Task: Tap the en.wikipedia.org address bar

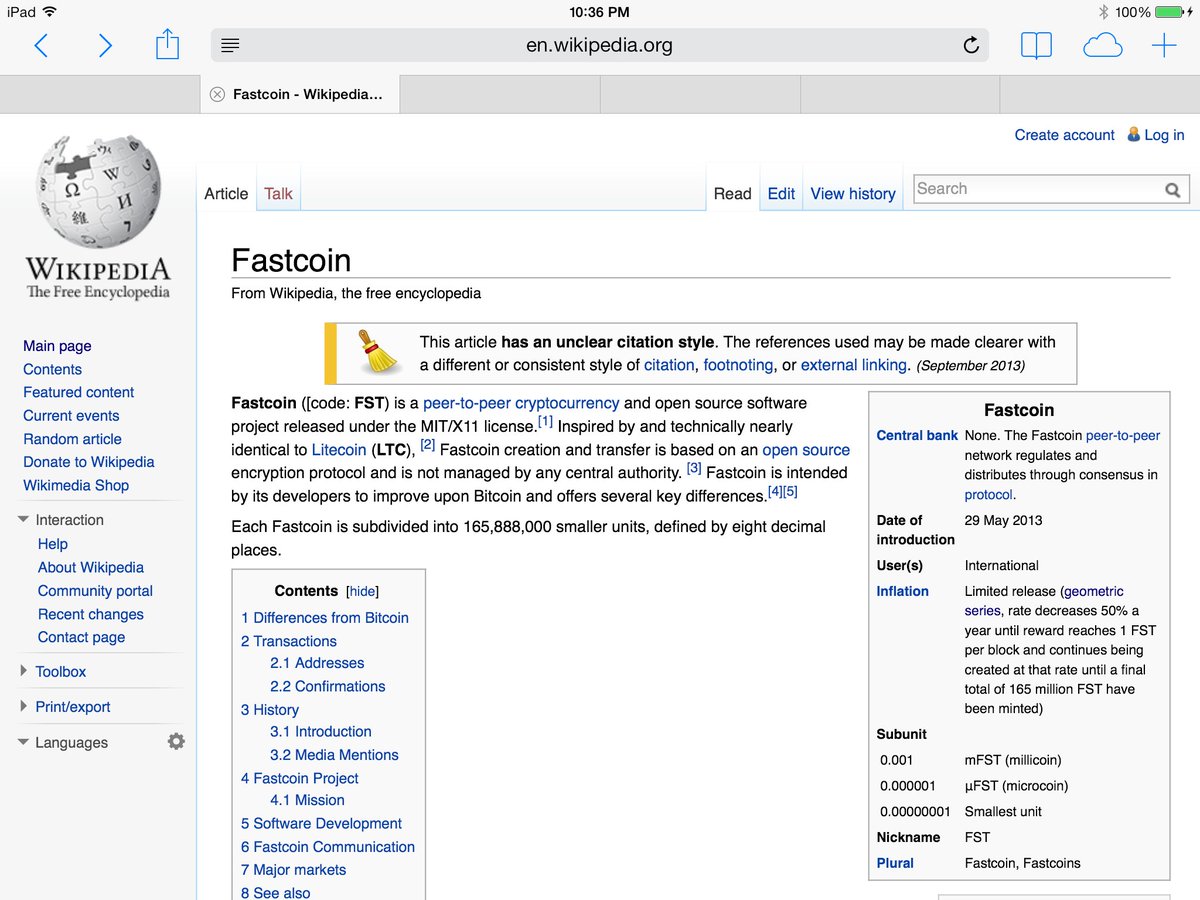Action: pos(599,45)
